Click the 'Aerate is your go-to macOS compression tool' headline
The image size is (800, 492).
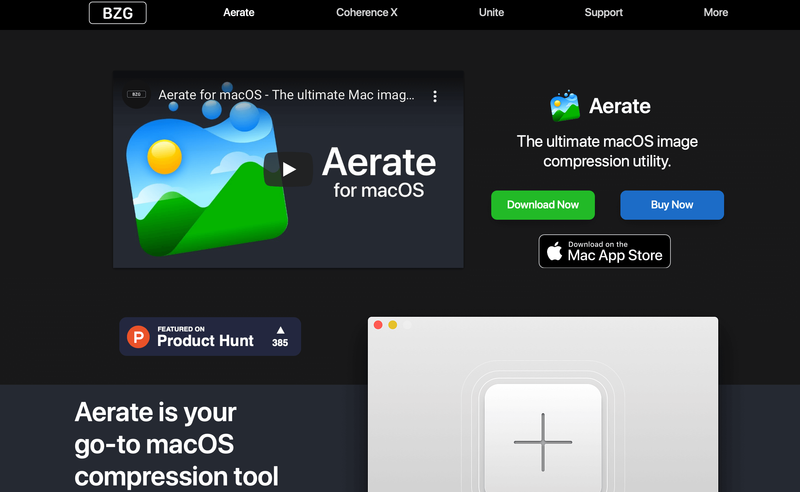(x=177, y=444)
